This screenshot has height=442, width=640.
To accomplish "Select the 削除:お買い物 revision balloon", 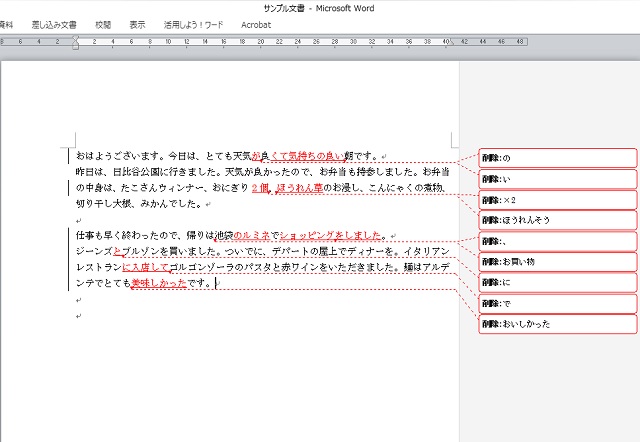I will (x=557, y=262).
